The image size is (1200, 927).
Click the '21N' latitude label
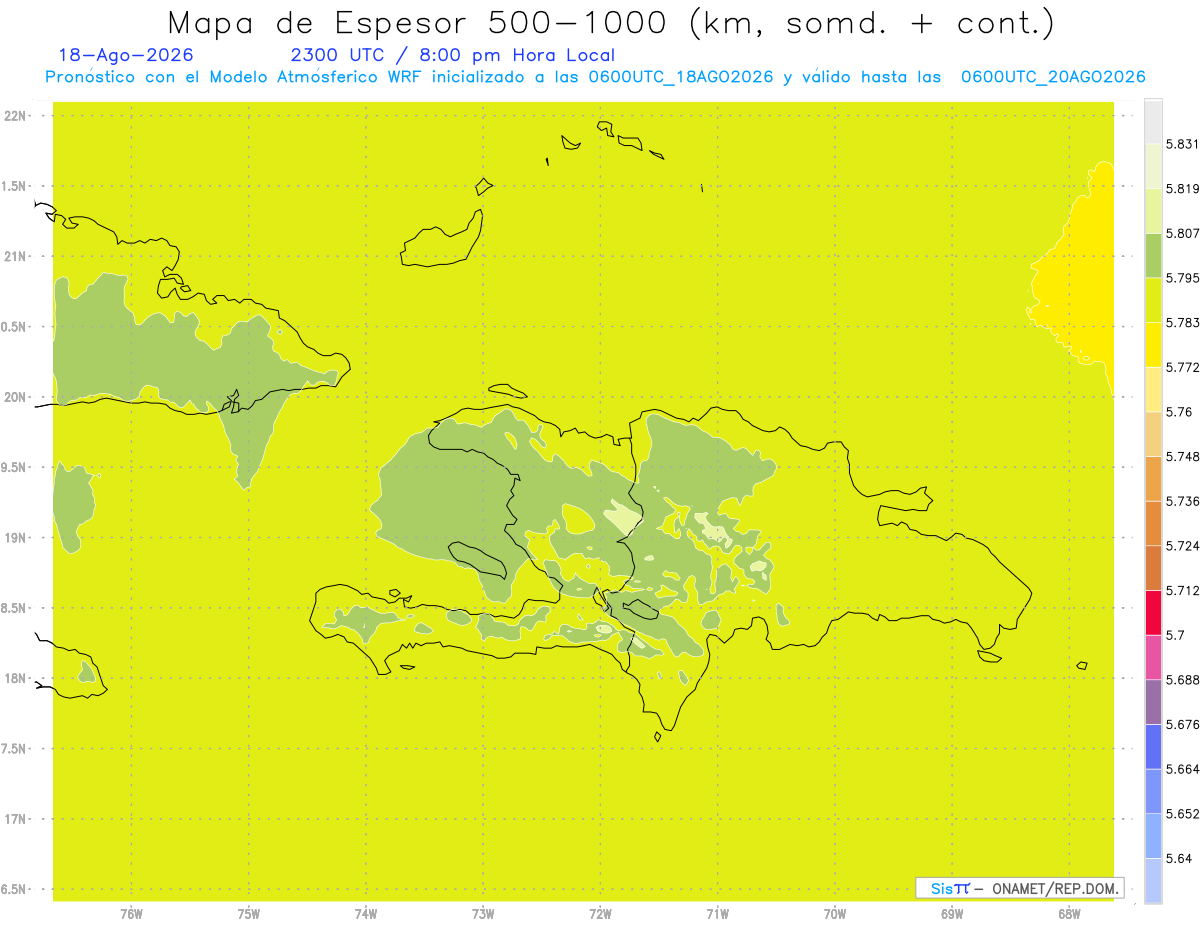[15, 257]
